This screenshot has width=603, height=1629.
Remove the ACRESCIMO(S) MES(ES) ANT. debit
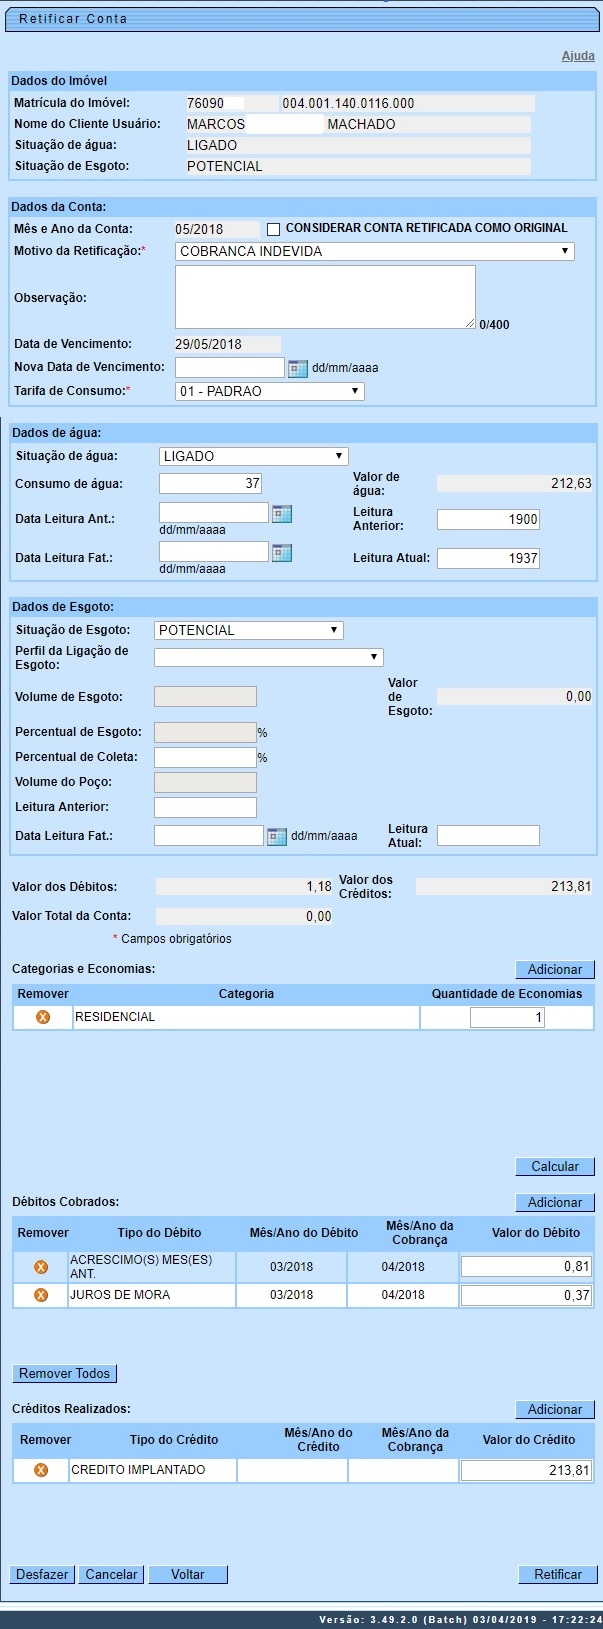click(x=41, y=1267)
